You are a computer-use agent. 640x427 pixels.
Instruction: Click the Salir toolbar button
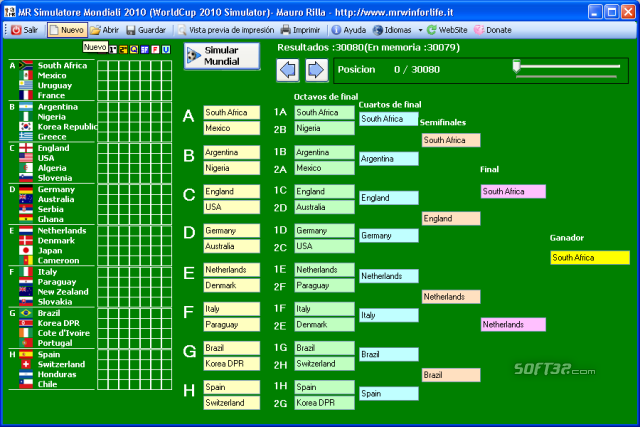[24, 30]
